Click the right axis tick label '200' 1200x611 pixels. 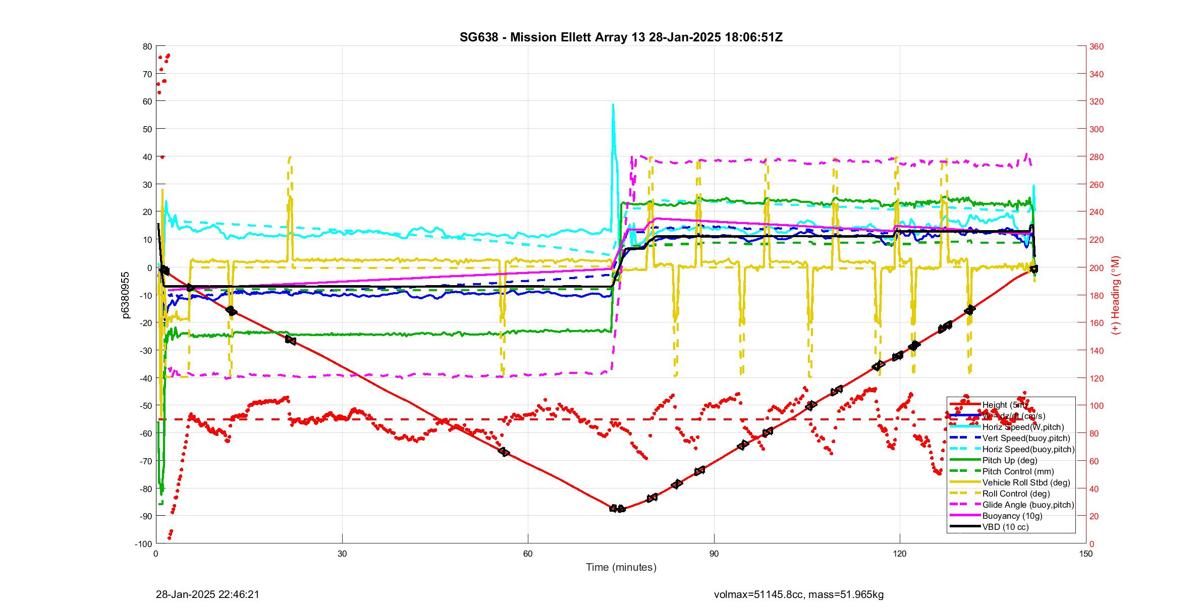tap(1097, 267)
